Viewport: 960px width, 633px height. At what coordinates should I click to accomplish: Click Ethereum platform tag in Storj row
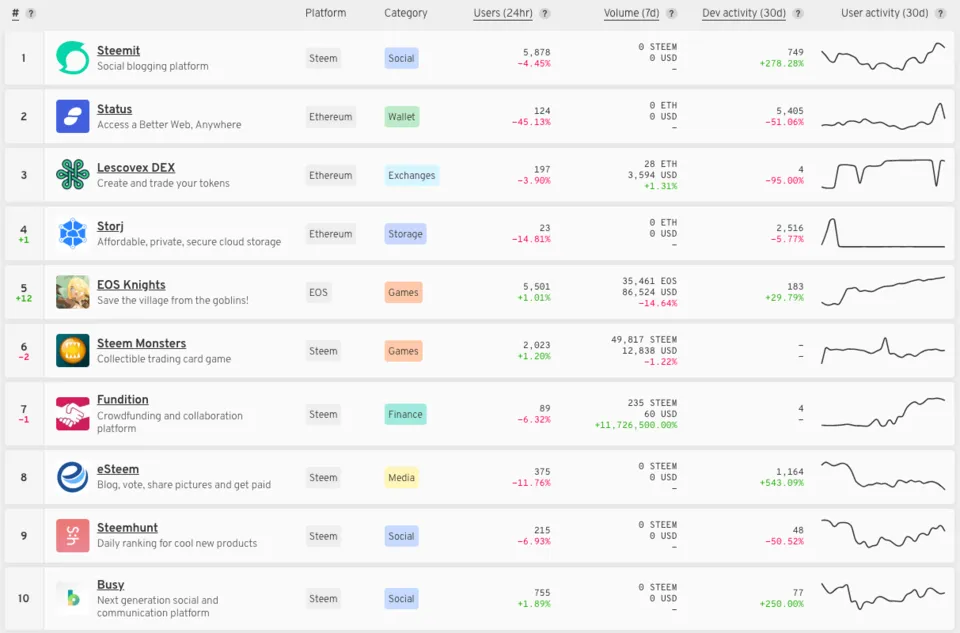(x=331, y=234)
